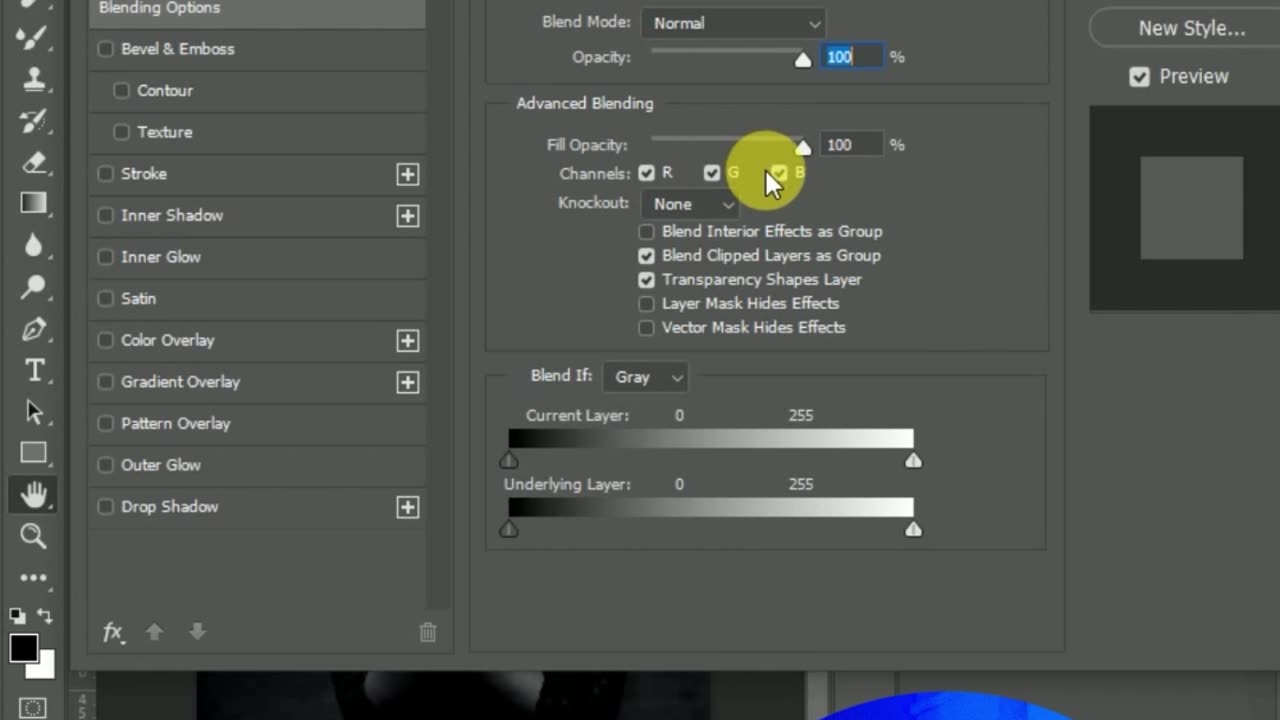The width and height of the screenshot is (1280, 720).
Task: Open the Drop Shadow style settings
Action: coord(170,507)
